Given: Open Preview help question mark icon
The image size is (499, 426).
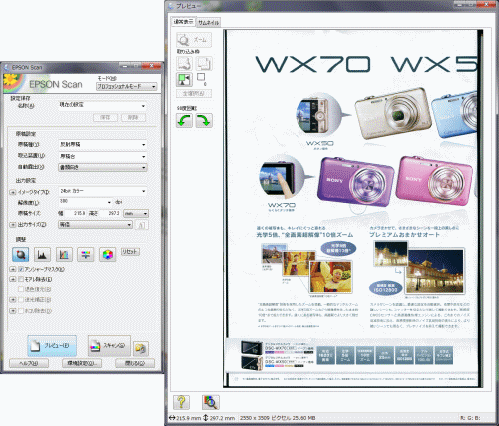Looking at the screenshot, I should coord(181,402).
